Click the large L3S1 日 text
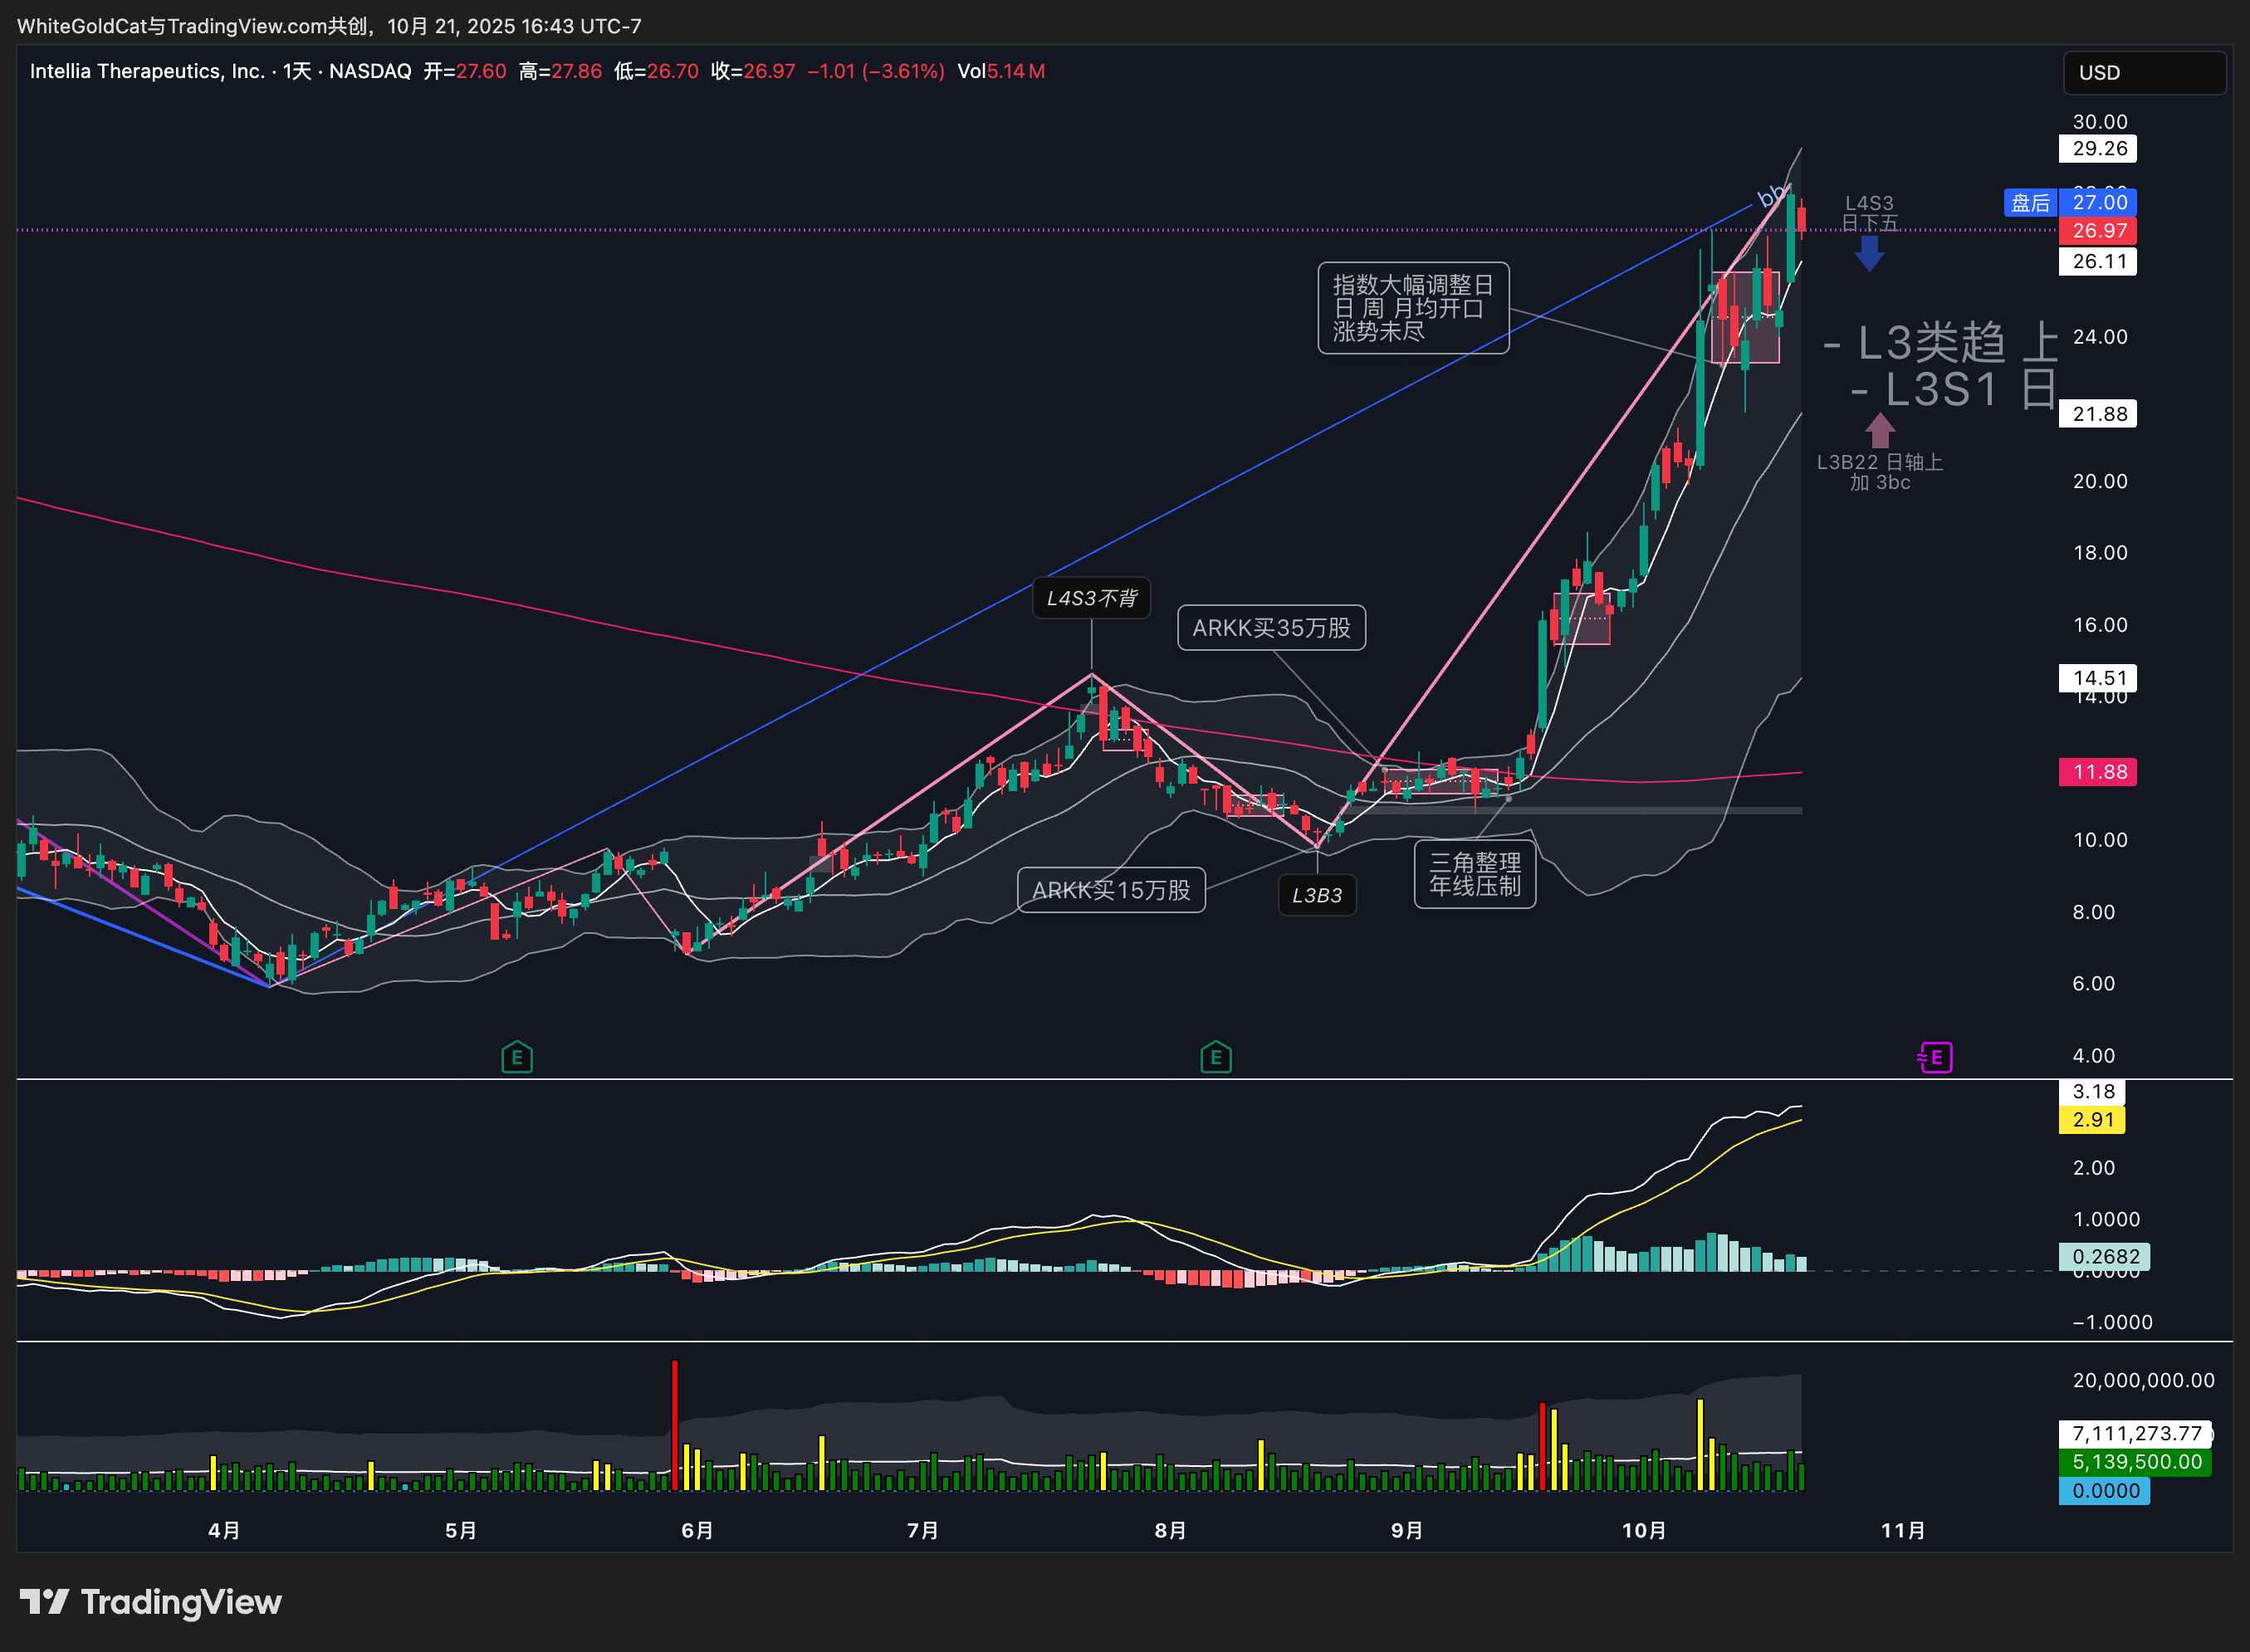The height and width of the screenshot is (1652, 2250). (1953, 390)
